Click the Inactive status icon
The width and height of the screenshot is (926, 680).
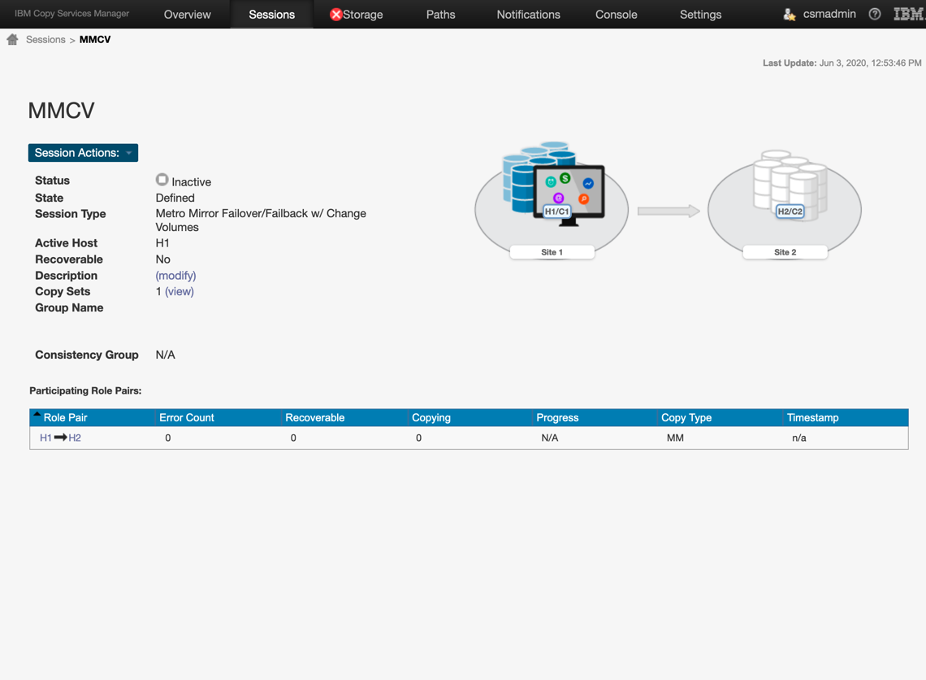tap(162, 180)
